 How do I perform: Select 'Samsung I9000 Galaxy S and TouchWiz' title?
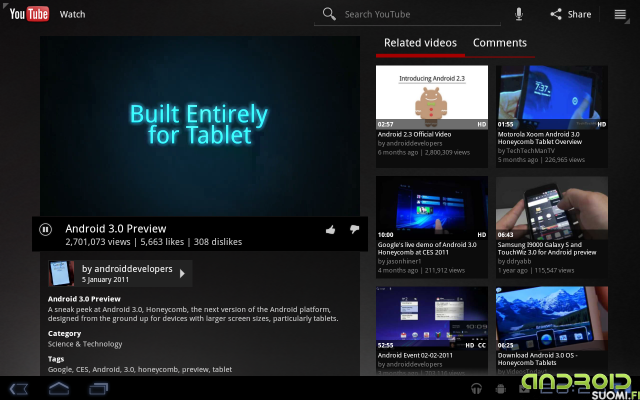click(x=547, y=249)
